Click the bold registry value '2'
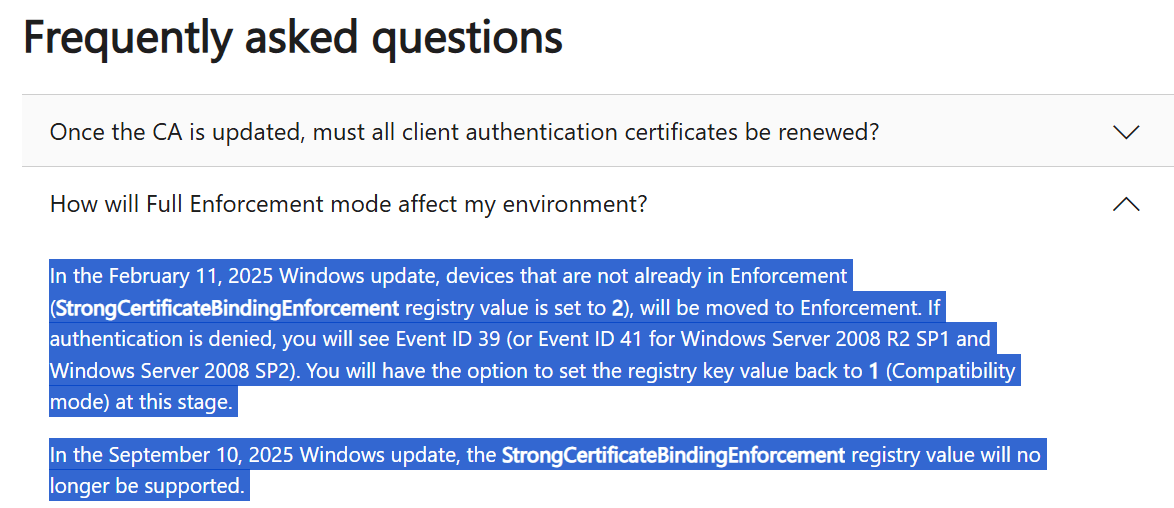The image size is (1174, 508). (x=617, y=307)
